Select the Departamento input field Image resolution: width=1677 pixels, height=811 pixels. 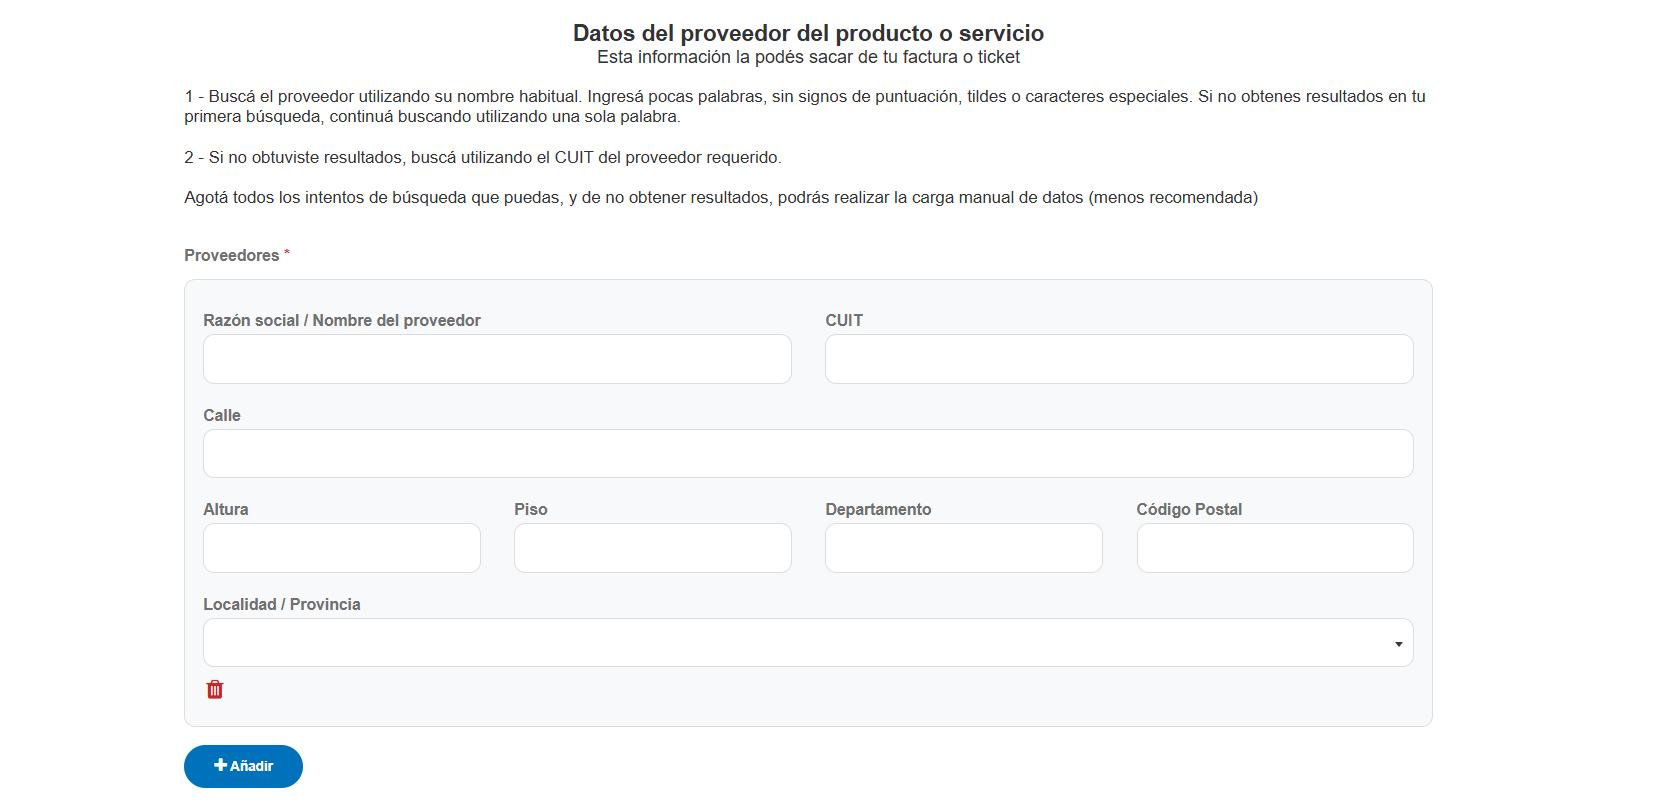(963, 548)
